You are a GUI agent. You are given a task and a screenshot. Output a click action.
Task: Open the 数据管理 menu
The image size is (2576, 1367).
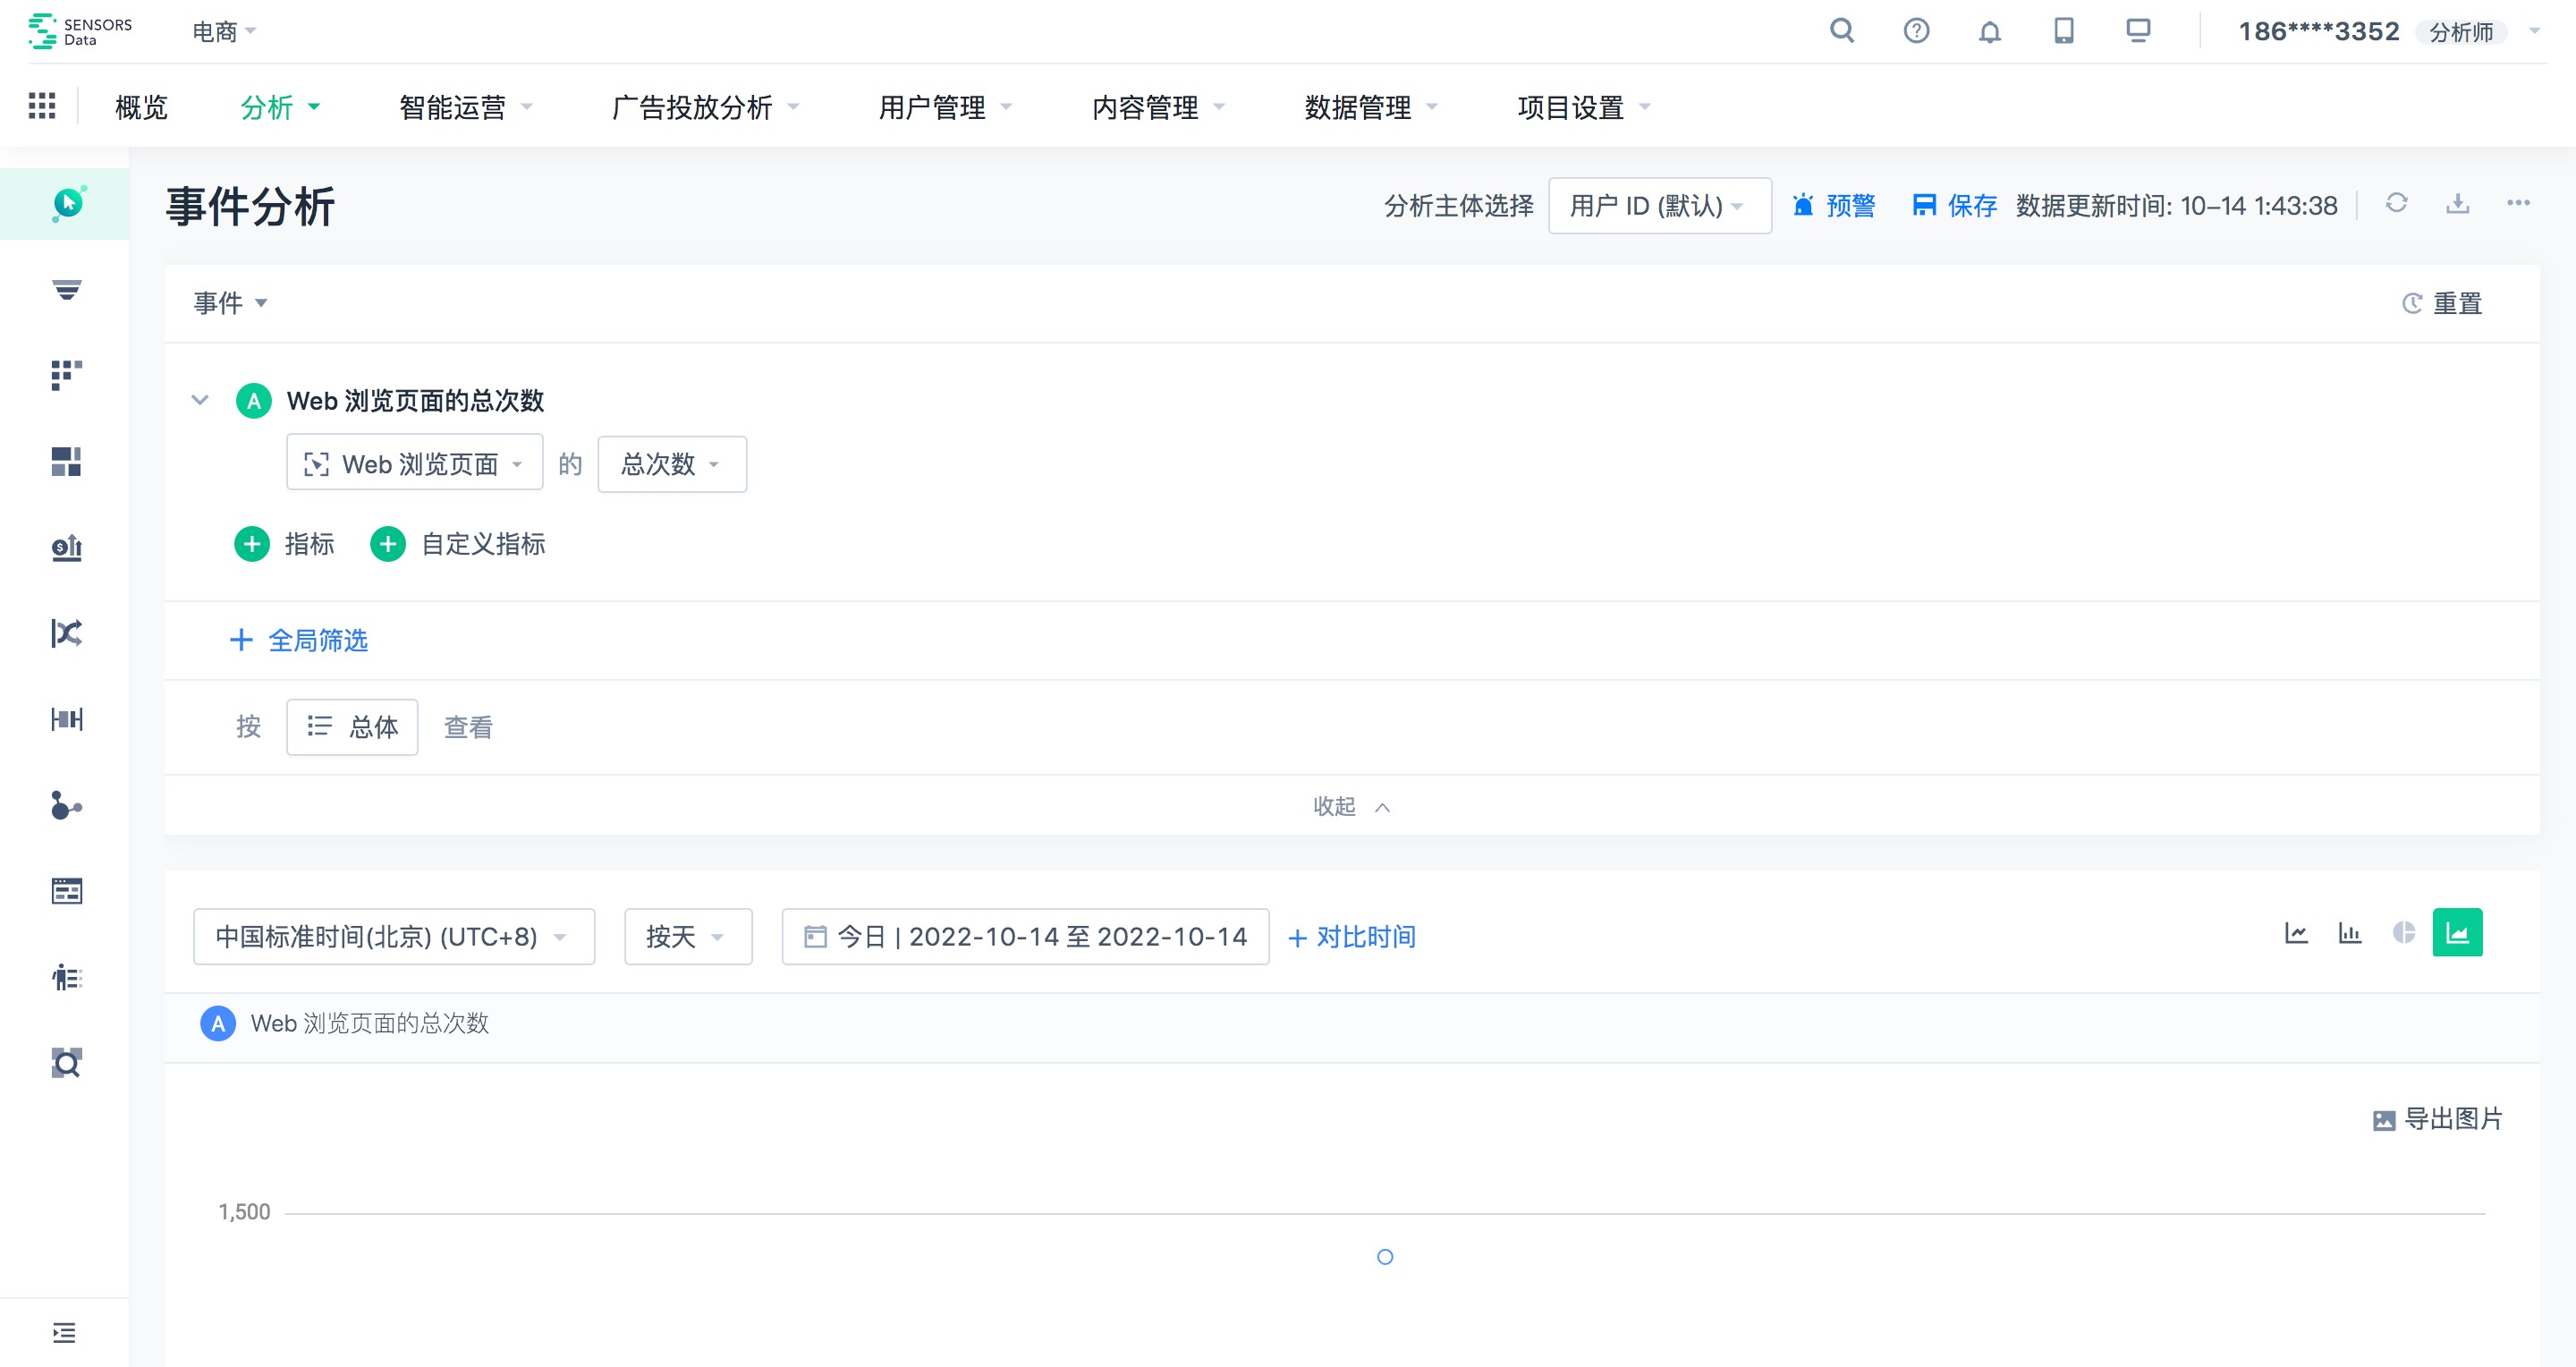[1372, 106]
